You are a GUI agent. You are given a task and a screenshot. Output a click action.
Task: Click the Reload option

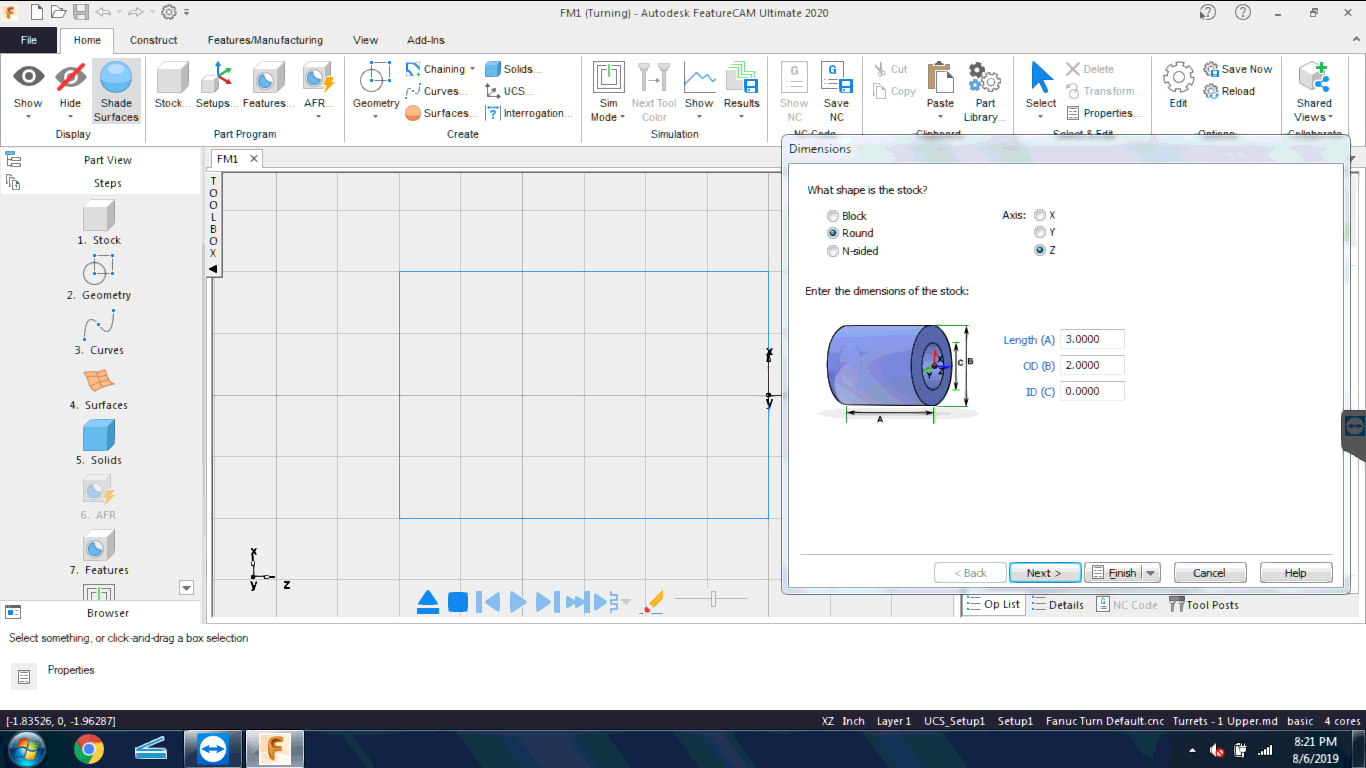[x=1229, y=91]
